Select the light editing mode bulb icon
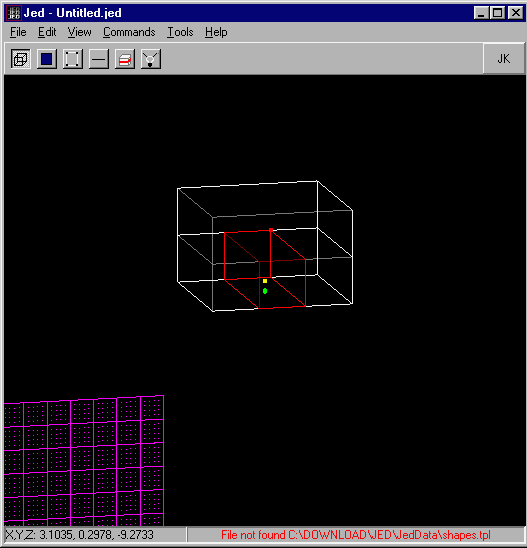 (151, 59)
